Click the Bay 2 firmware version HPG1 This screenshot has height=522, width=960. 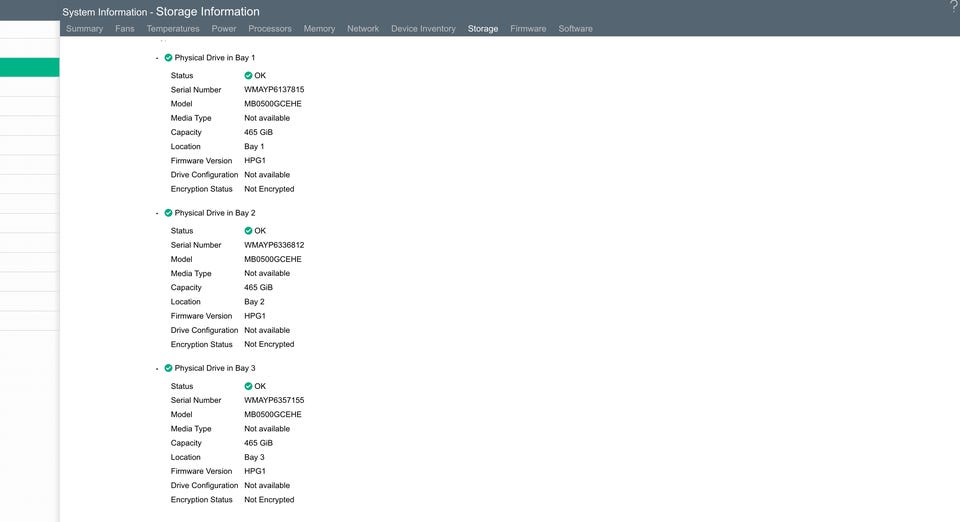coord(255,316)
